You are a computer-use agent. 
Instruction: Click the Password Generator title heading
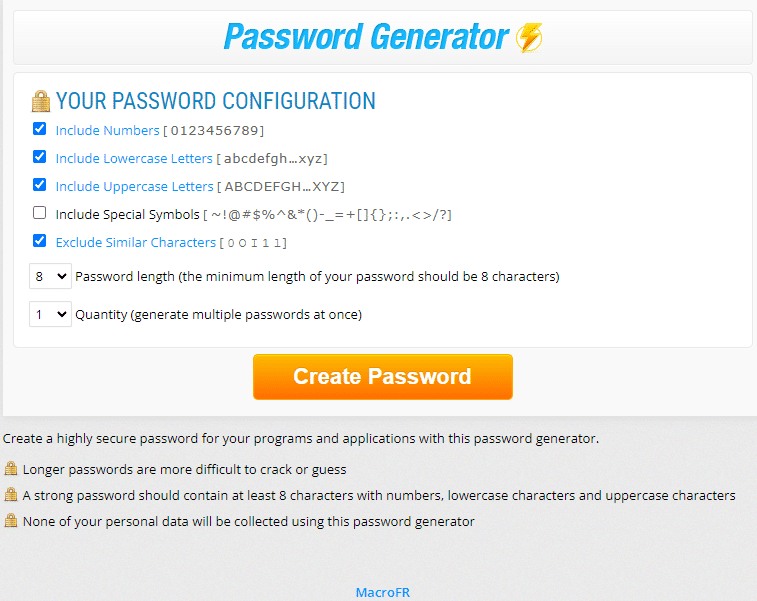click(366, 38)
